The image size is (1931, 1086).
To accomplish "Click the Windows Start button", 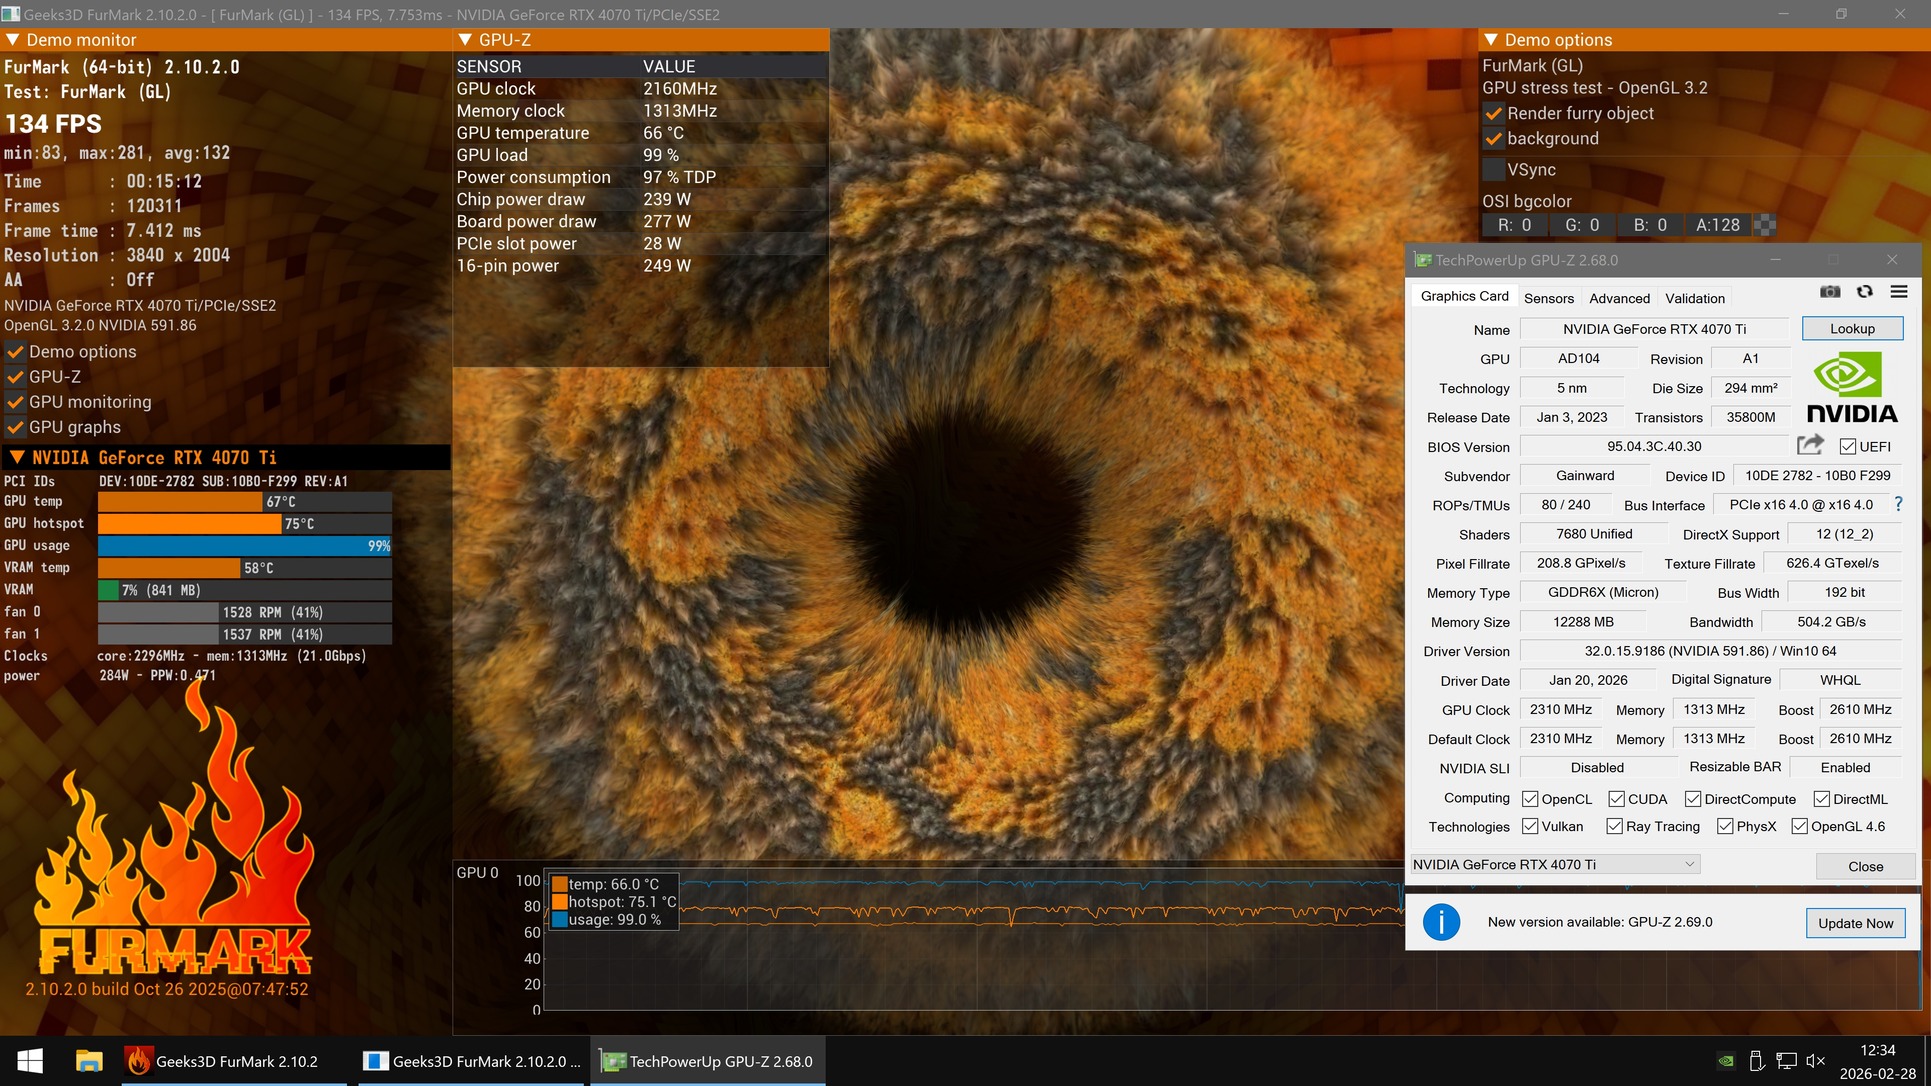I will (30, 1061).
